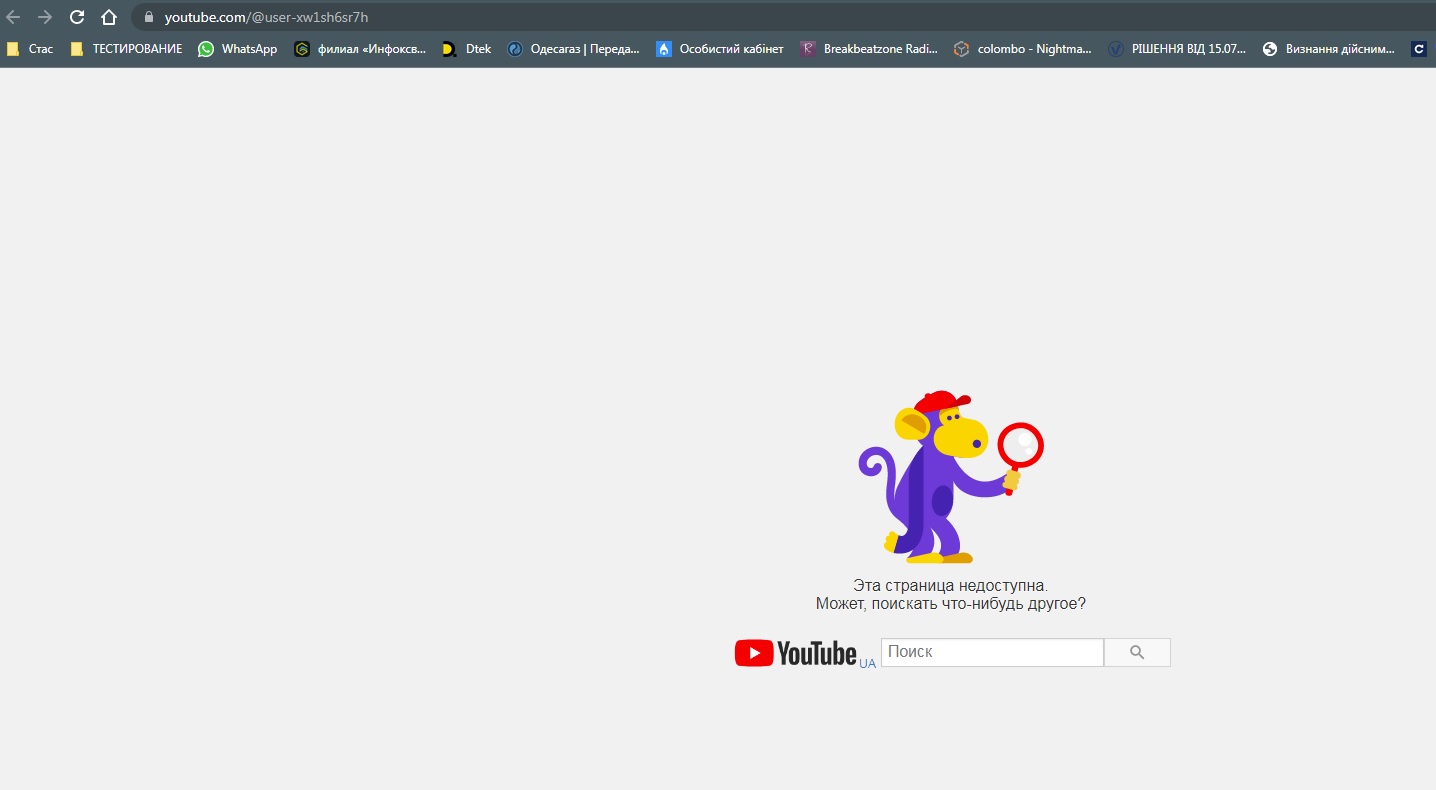The image size is (1436, 790).
Task: Open the Breakbeatzone Radio bookmark
Action: 869,49
